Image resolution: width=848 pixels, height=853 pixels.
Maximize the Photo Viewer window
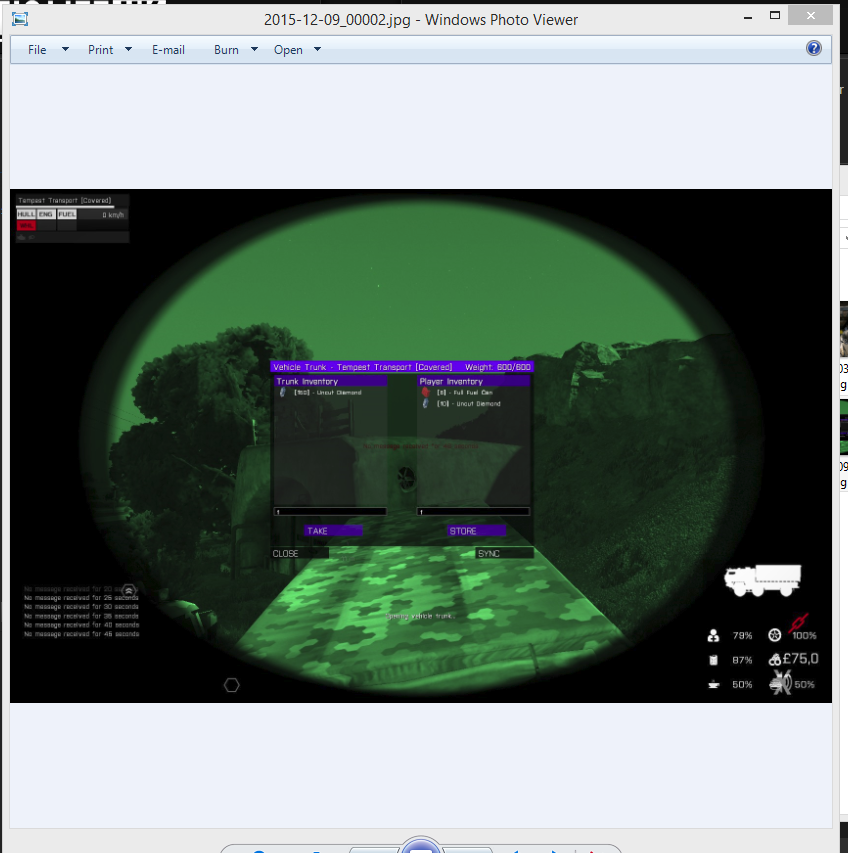(x=775, y=16)
